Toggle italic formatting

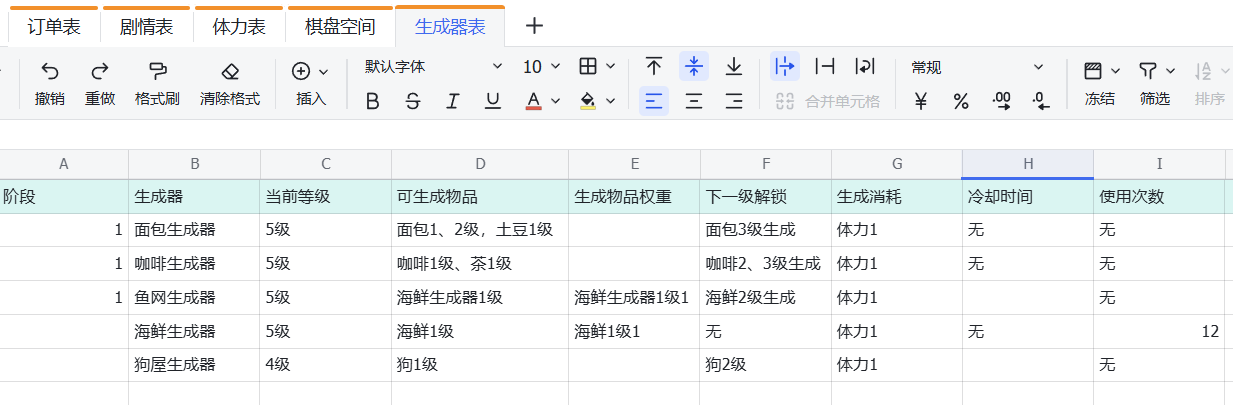[453, 101]
